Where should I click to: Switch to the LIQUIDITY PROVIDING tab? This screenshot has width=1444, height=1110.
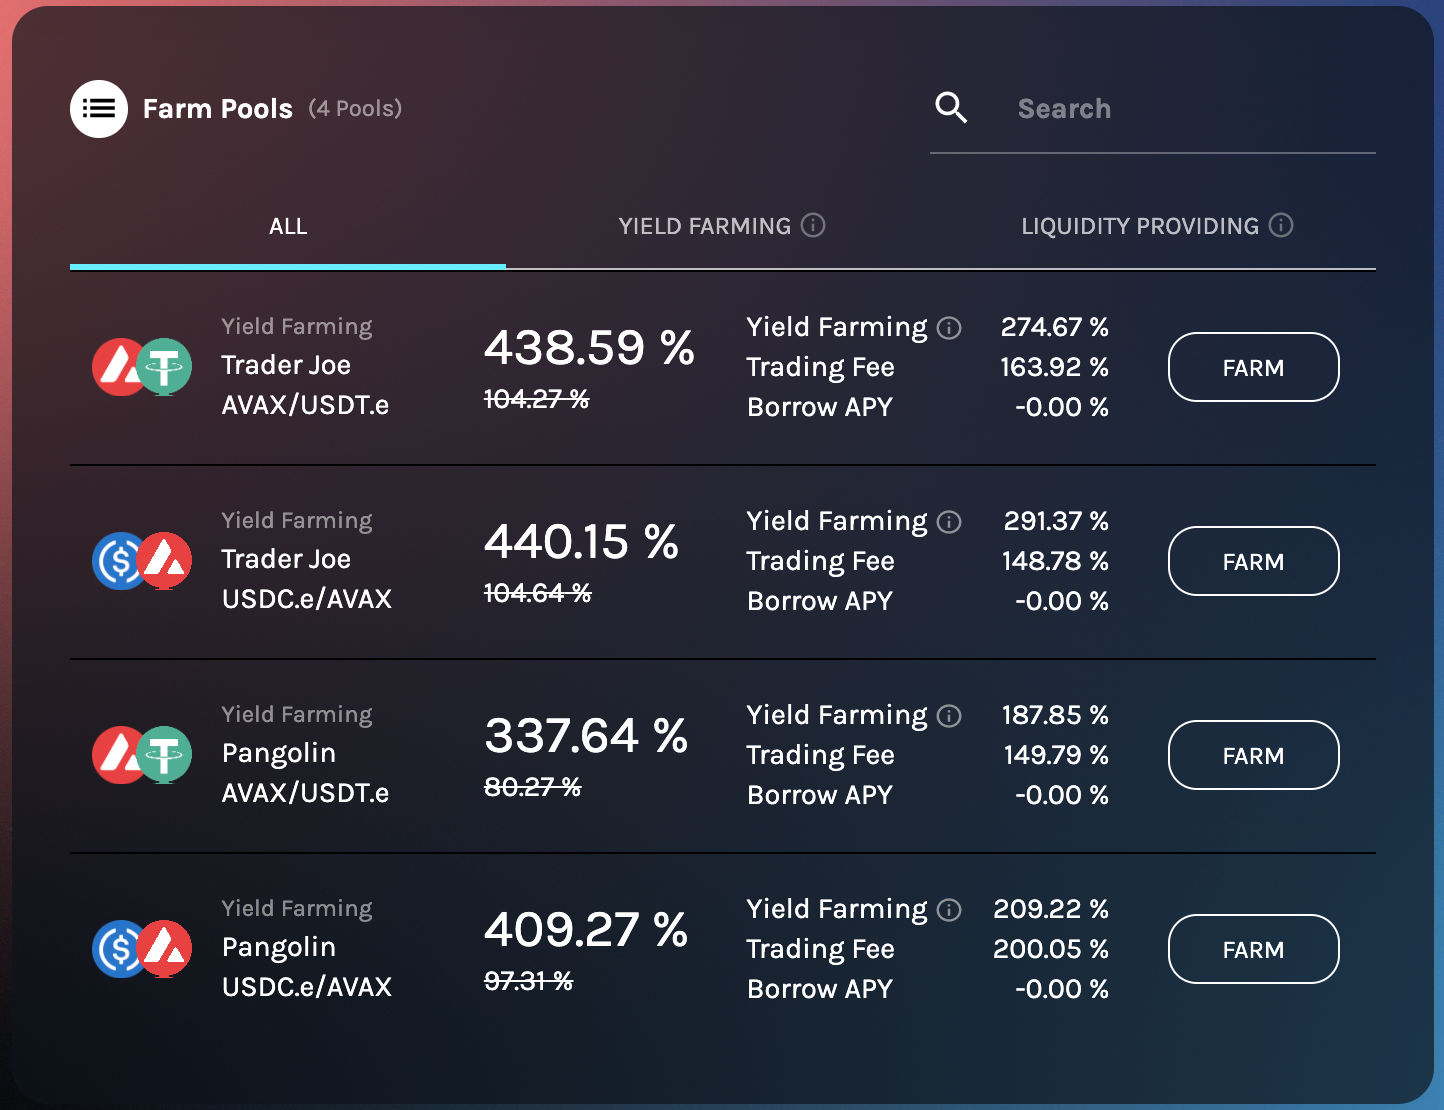tap(1157, 226)
